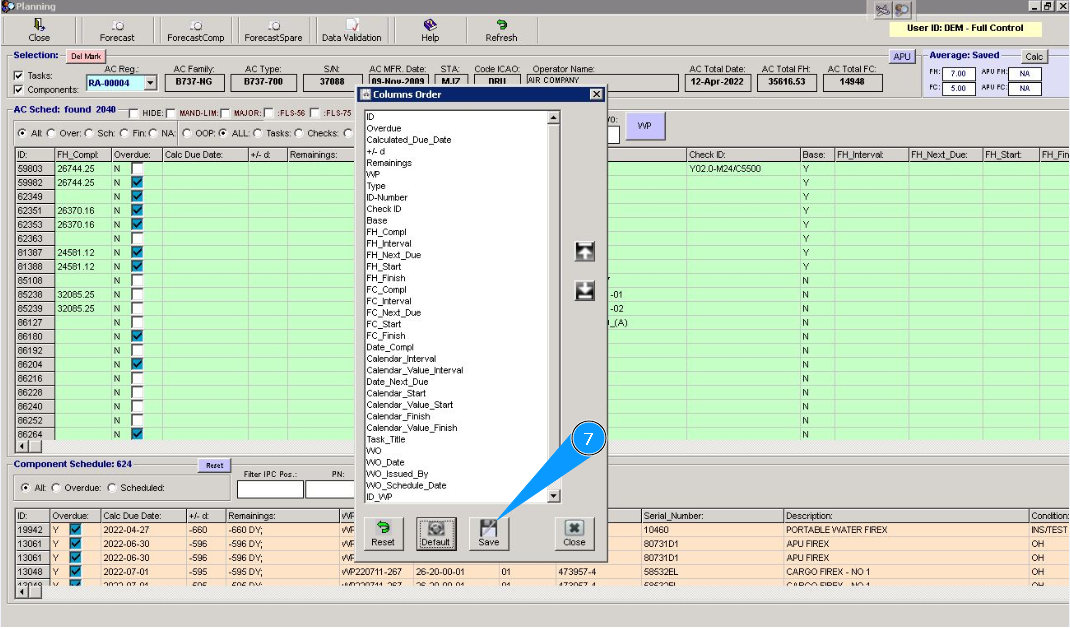This screenshot has height=629, width=1070.
Task: Enable the HIDE checkbox in AC Sched
Action: pos(134,113)
